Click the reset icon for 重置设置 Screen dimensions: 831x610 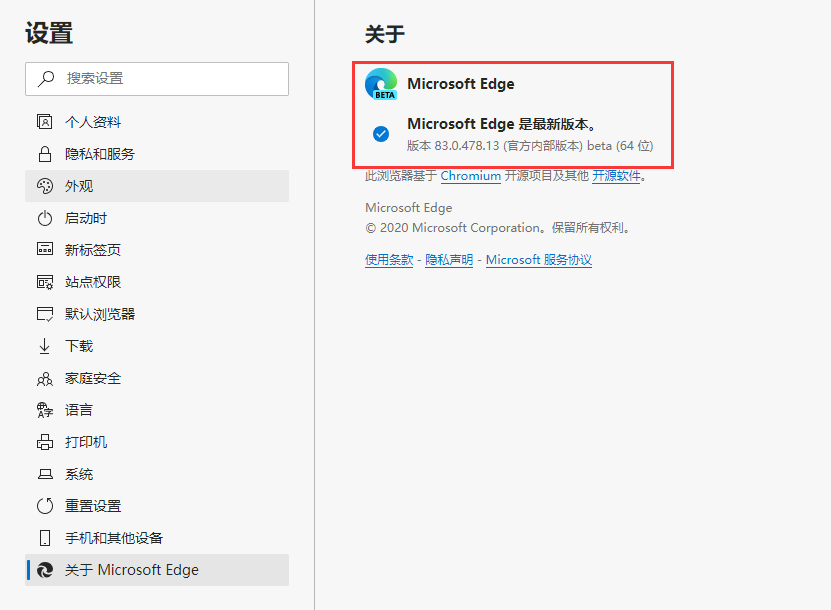point(44,506)
